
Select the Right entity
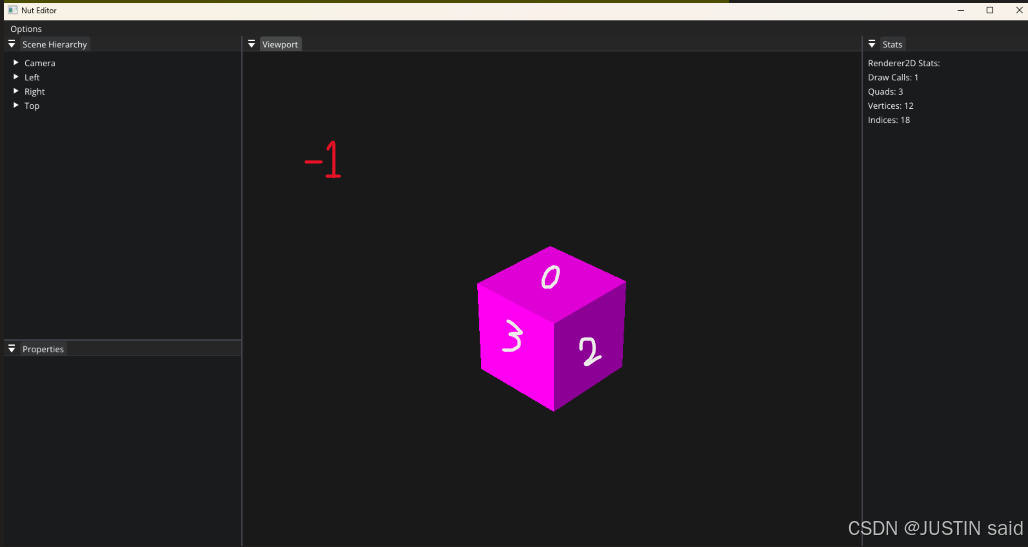[x=34, y=92]
